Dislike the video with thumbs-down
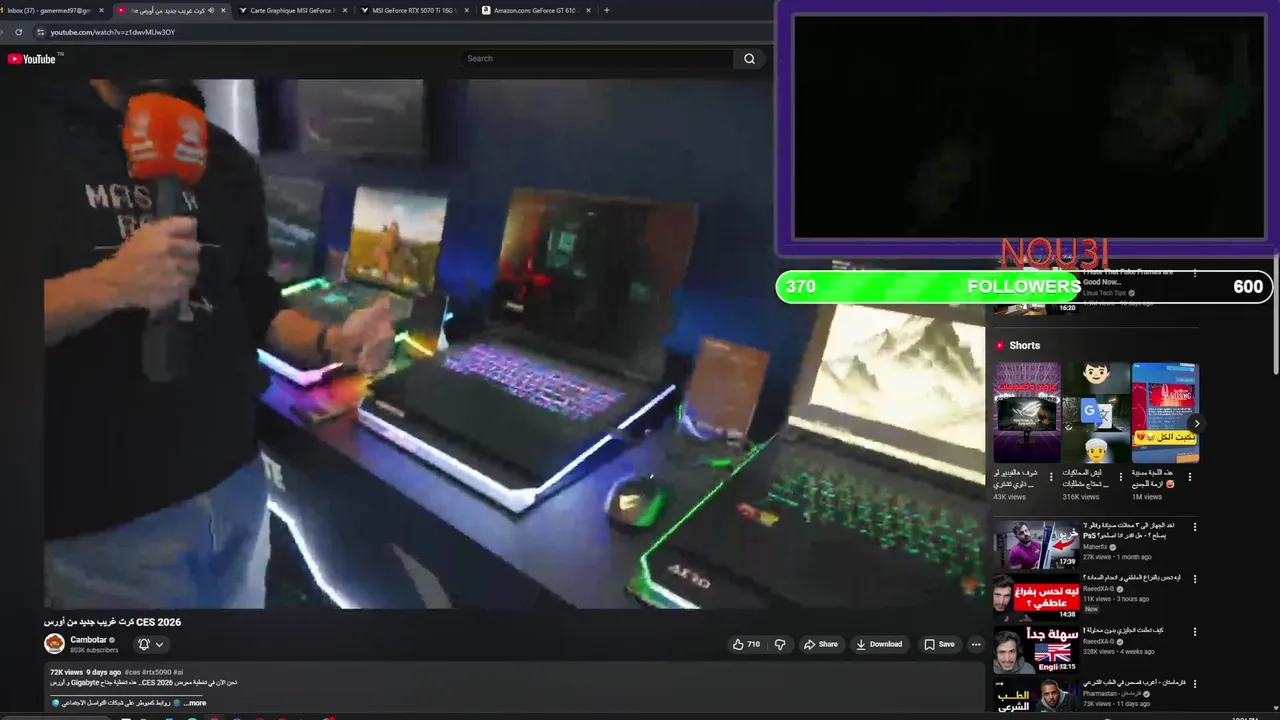 [x=780, y=645]
